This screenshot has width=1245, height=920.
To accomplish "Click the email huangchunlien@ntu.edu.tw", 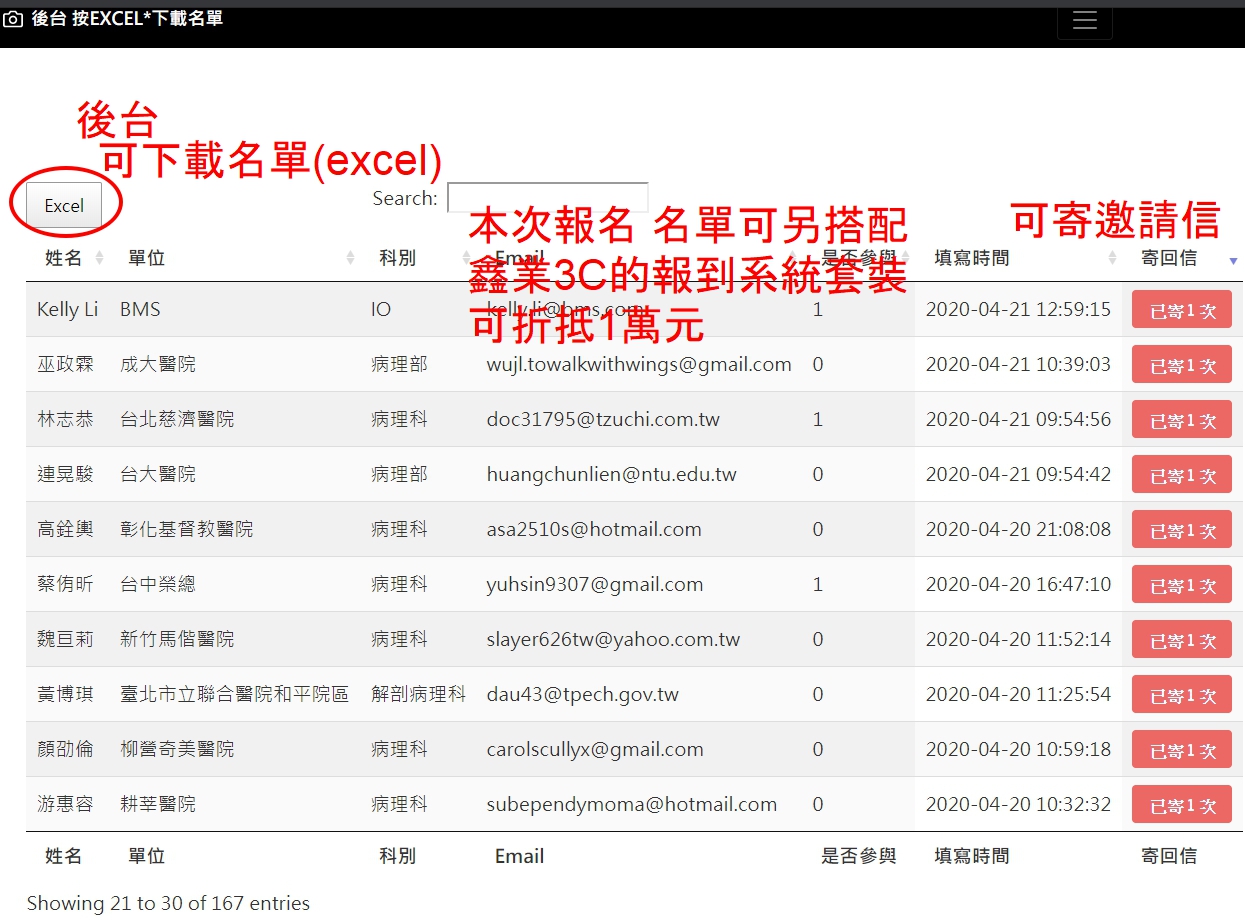I will coord(612,474).
